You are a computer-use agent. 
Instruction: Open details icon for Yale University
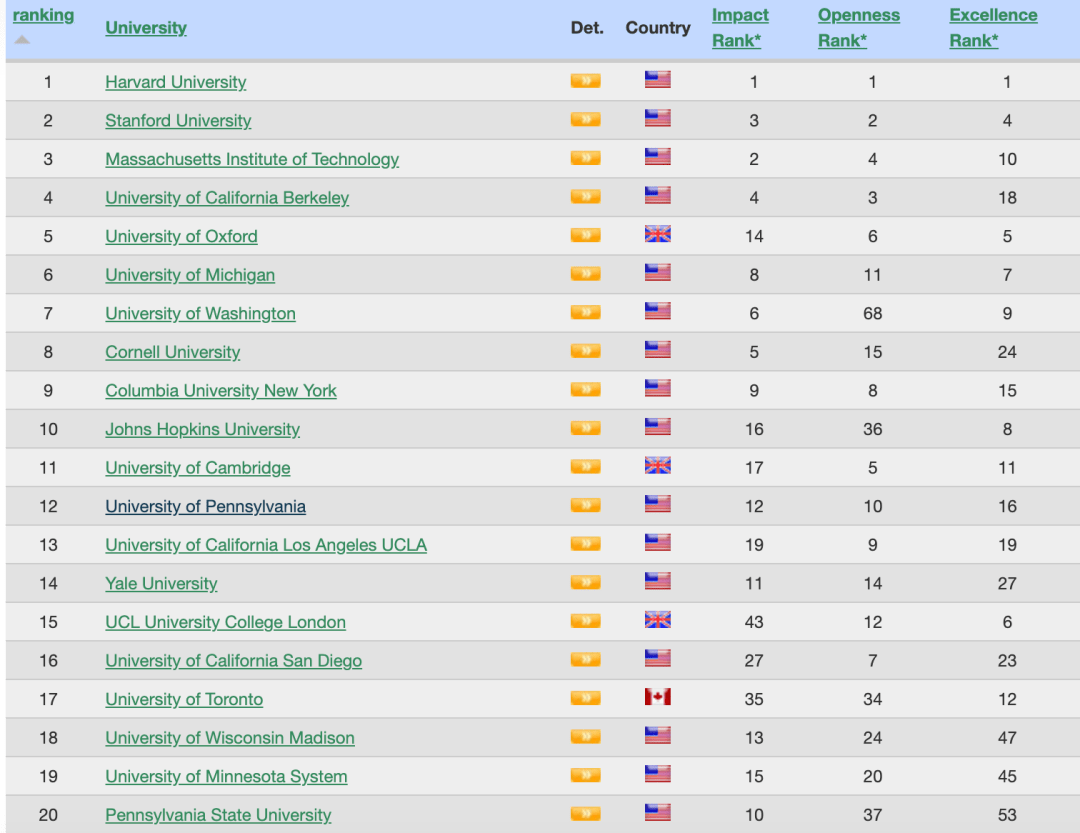585,582
